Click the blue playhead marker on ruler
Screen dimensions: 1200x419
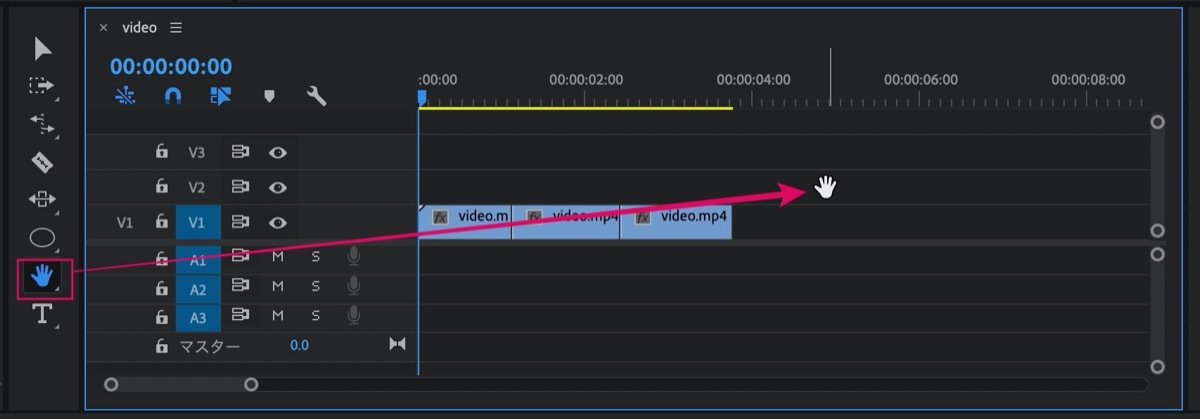(422, 97)
